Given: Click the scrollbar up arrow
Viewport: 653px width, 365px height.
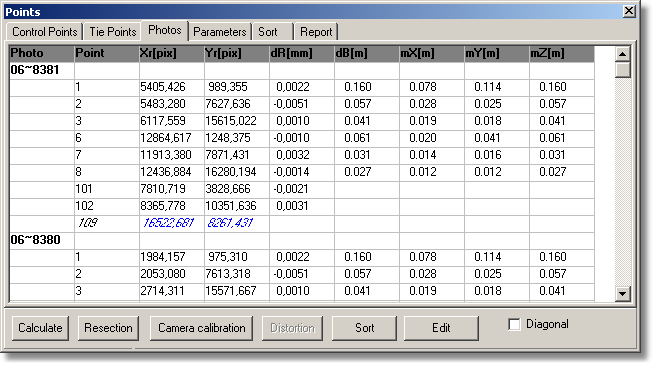Looking at the screenshot, I should pyautogui.click(x=623, y=54).
